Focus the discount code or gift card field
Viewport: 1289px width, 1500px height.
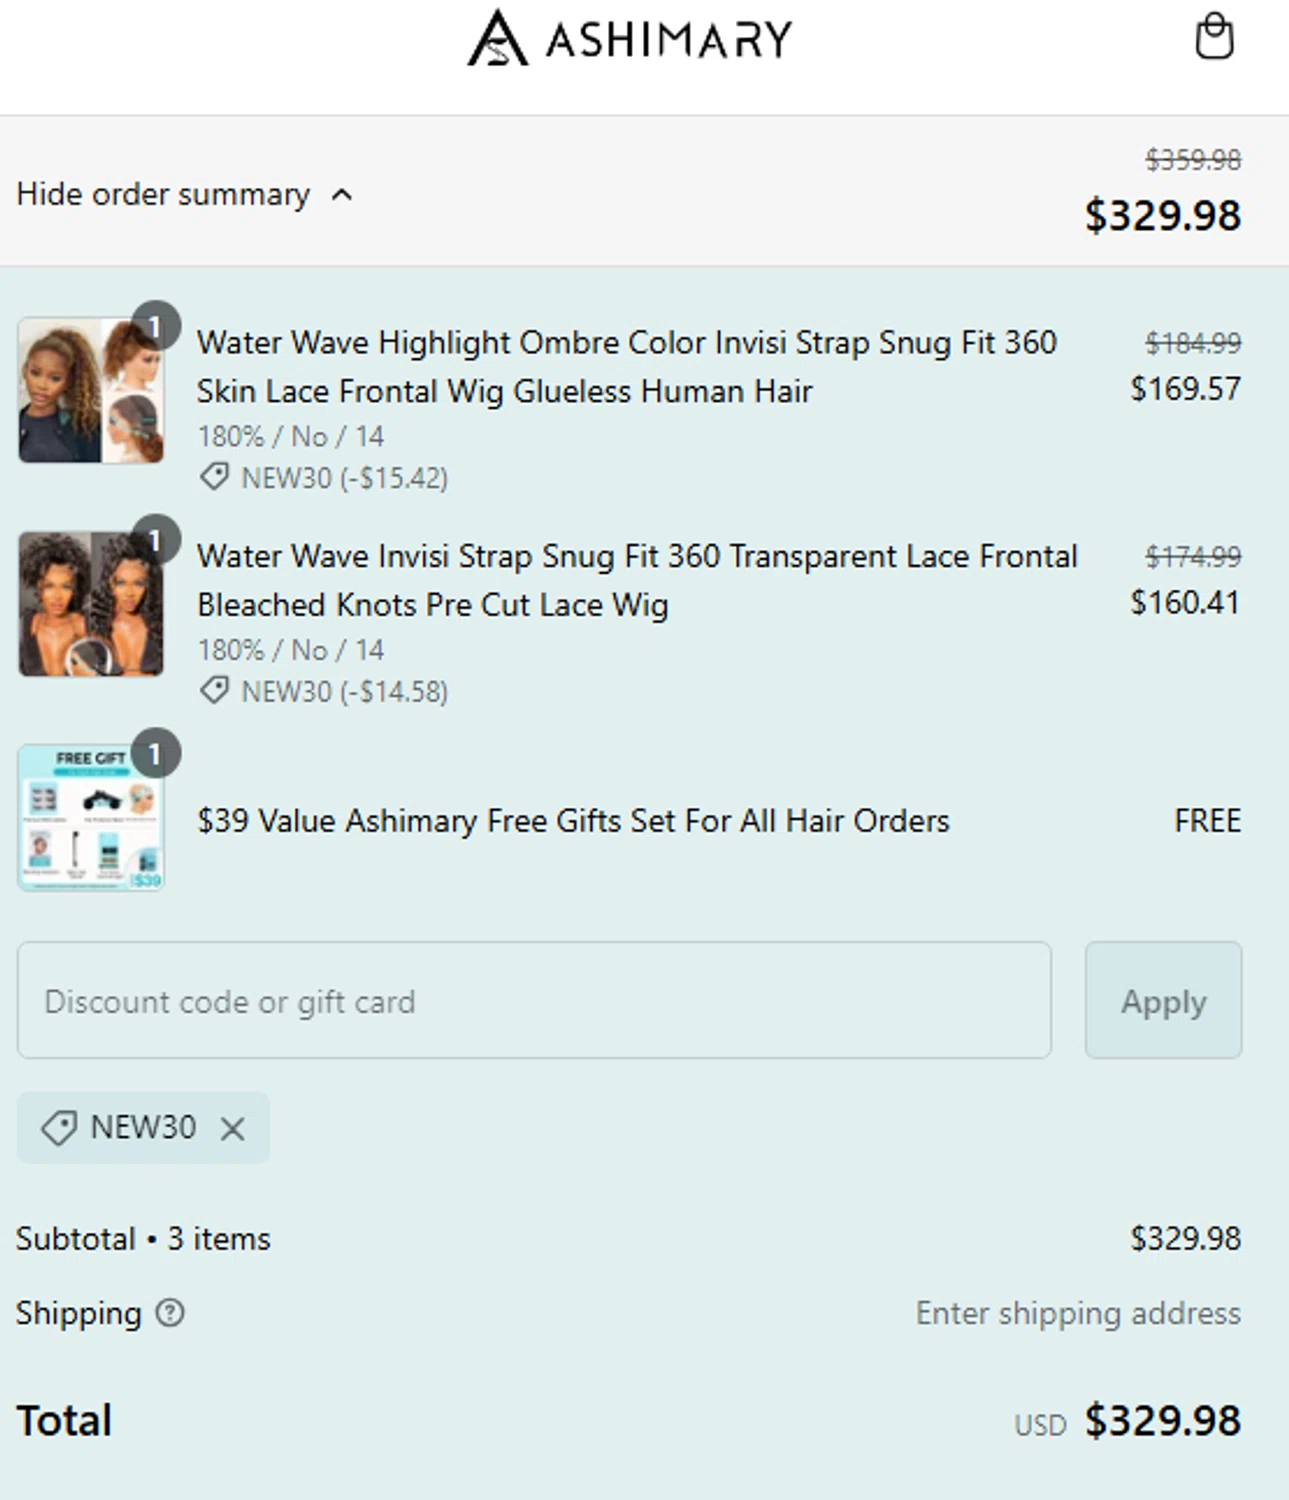click(534, 1001)
